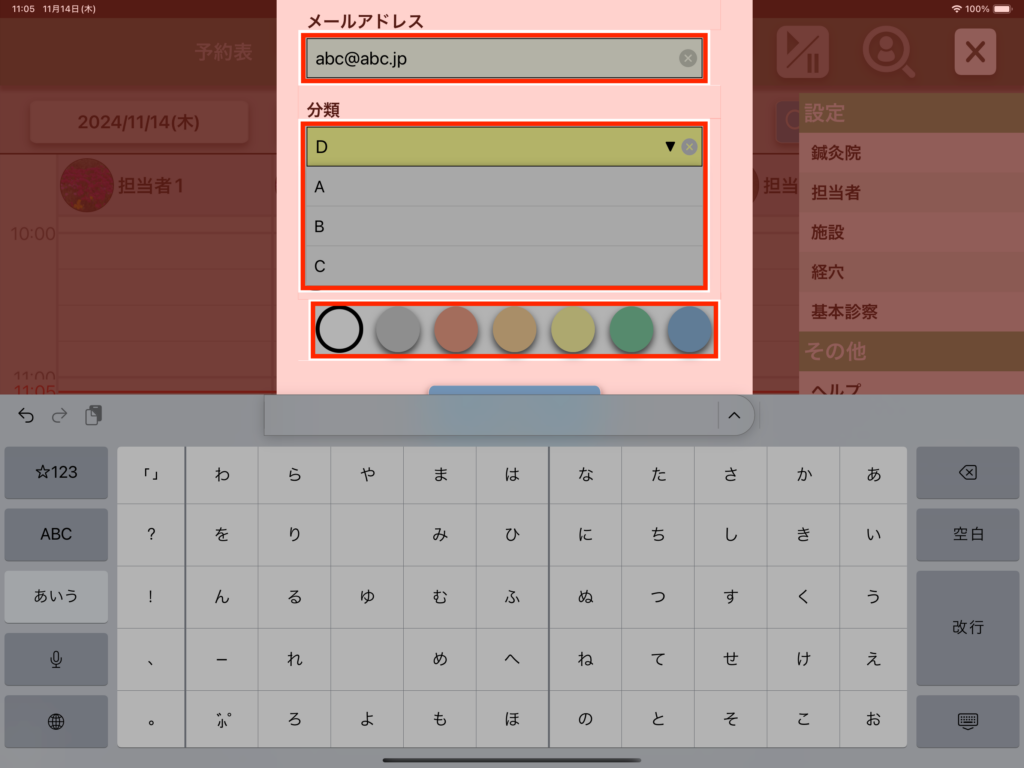Viewport: 1024px width, 768px height.
Task: Tap the clipboard paste icon above keyboard
Action: point(93,415)
